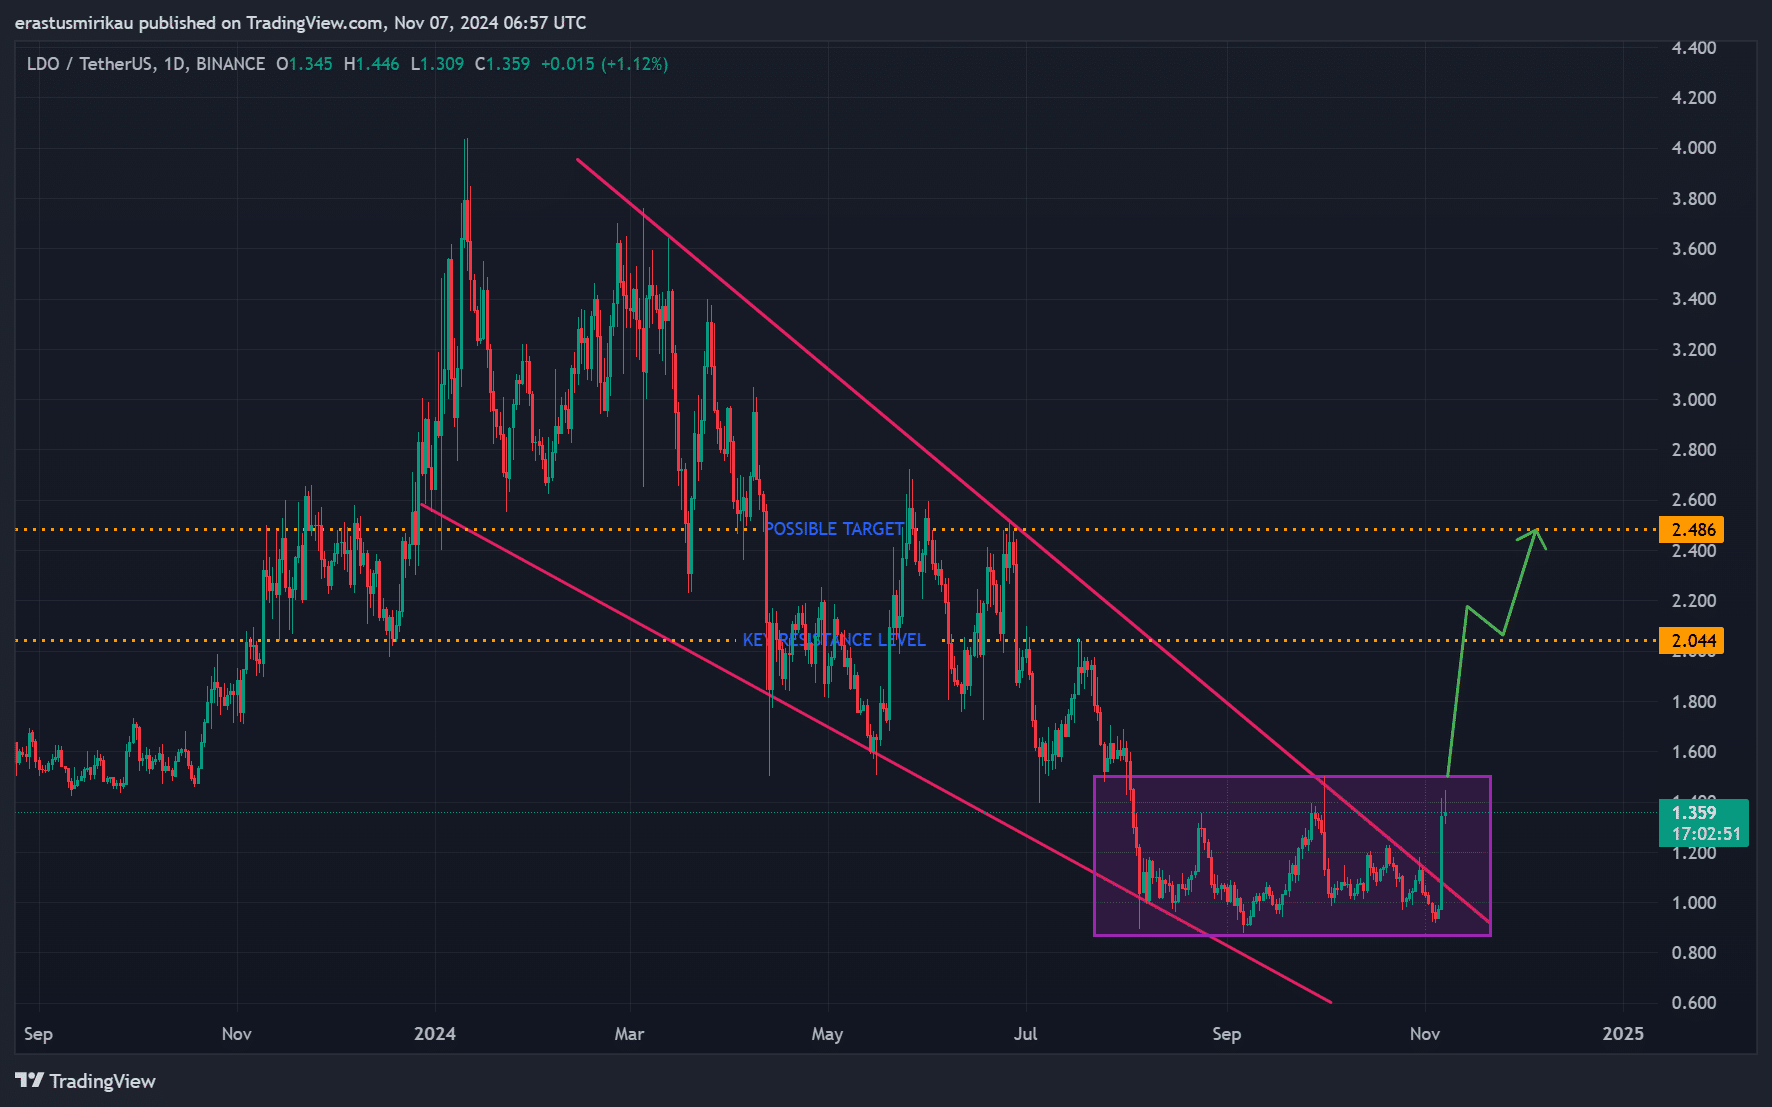Click the +0.015 (+1.12%) change value
The width and height of the screenshot is (1772, 1107).
pyautogui.click(x=604, y=64)
